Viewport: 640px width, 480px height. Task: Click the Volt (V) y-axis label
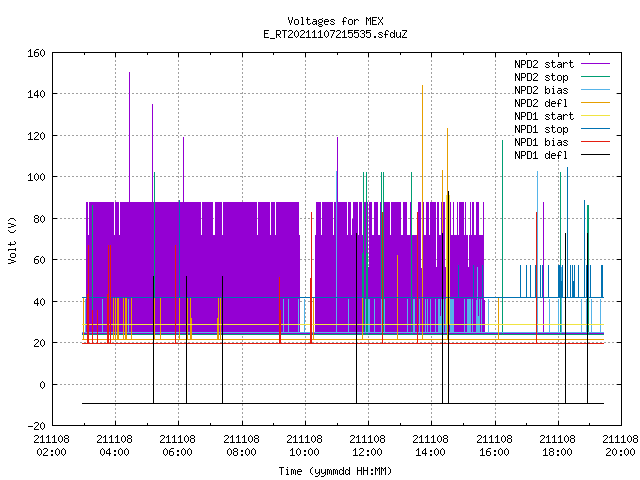pyautogui.click(x=13, y=240)
